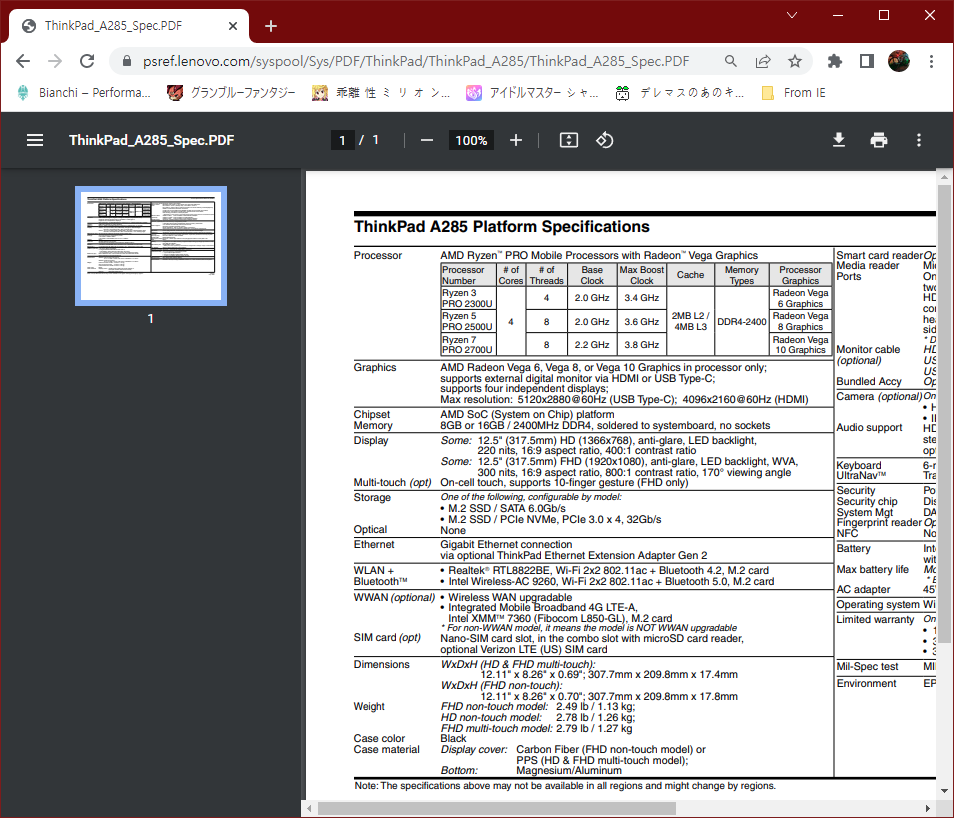Toggle the browser side panel

[866, 61]
